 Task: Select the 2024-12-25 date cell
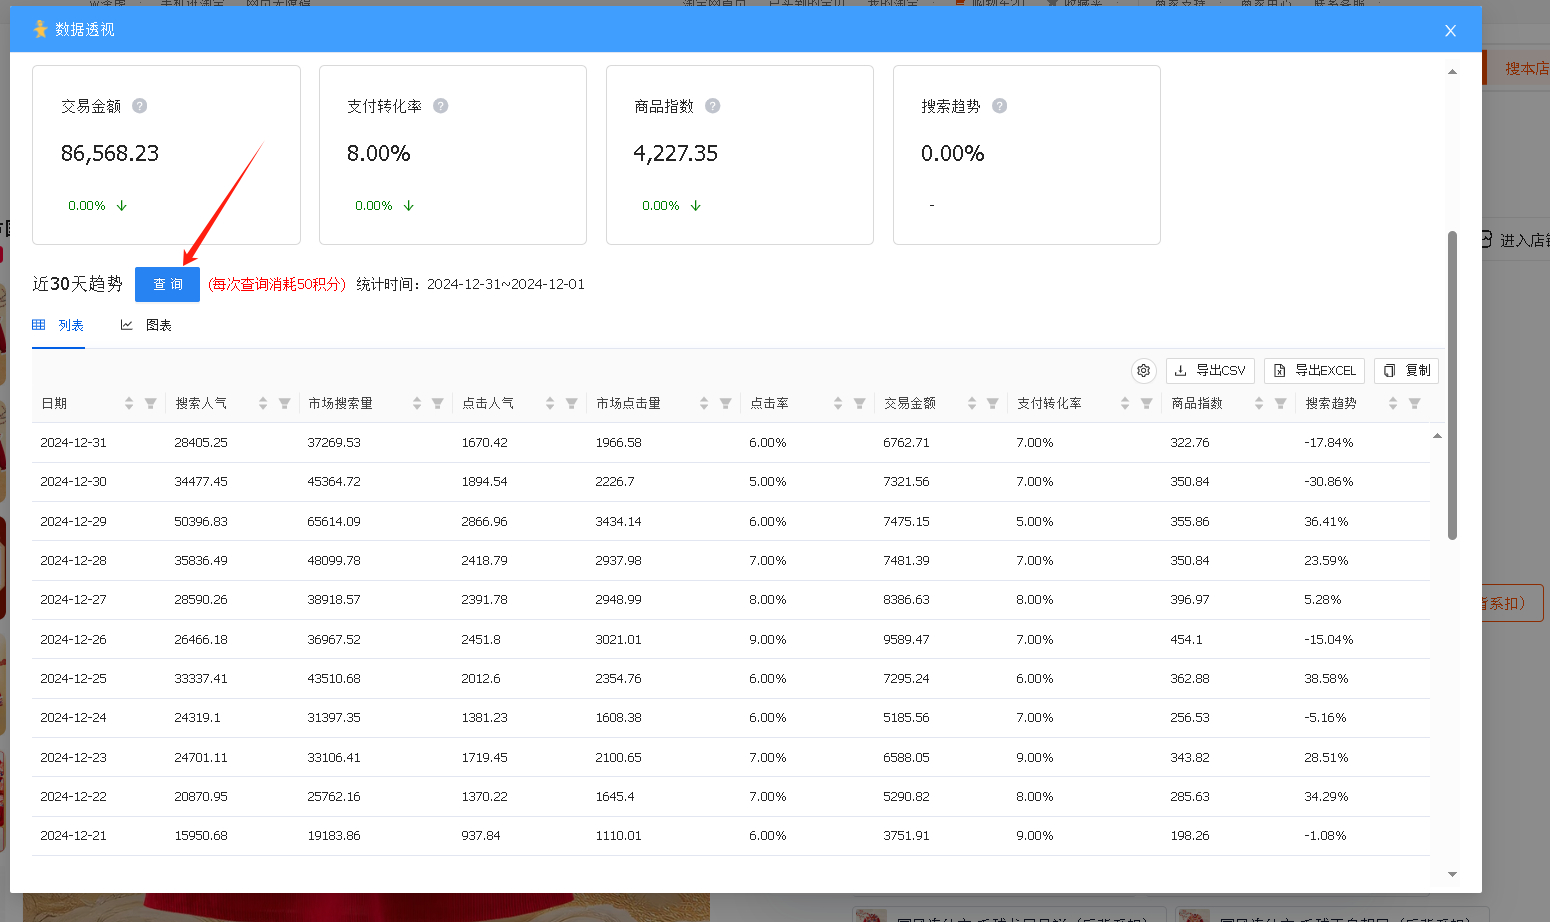73,679
